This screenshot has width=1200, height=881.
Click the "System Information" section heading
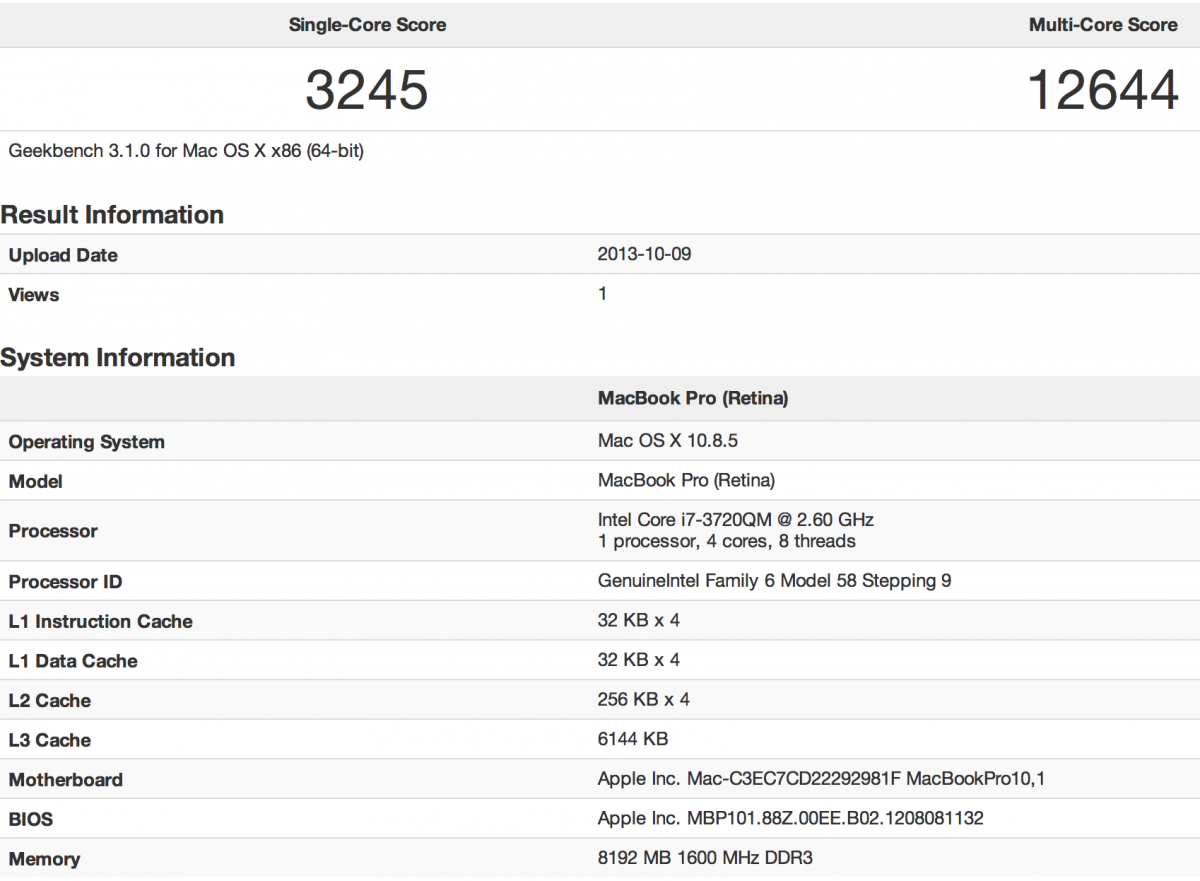[x=118, y=358]
